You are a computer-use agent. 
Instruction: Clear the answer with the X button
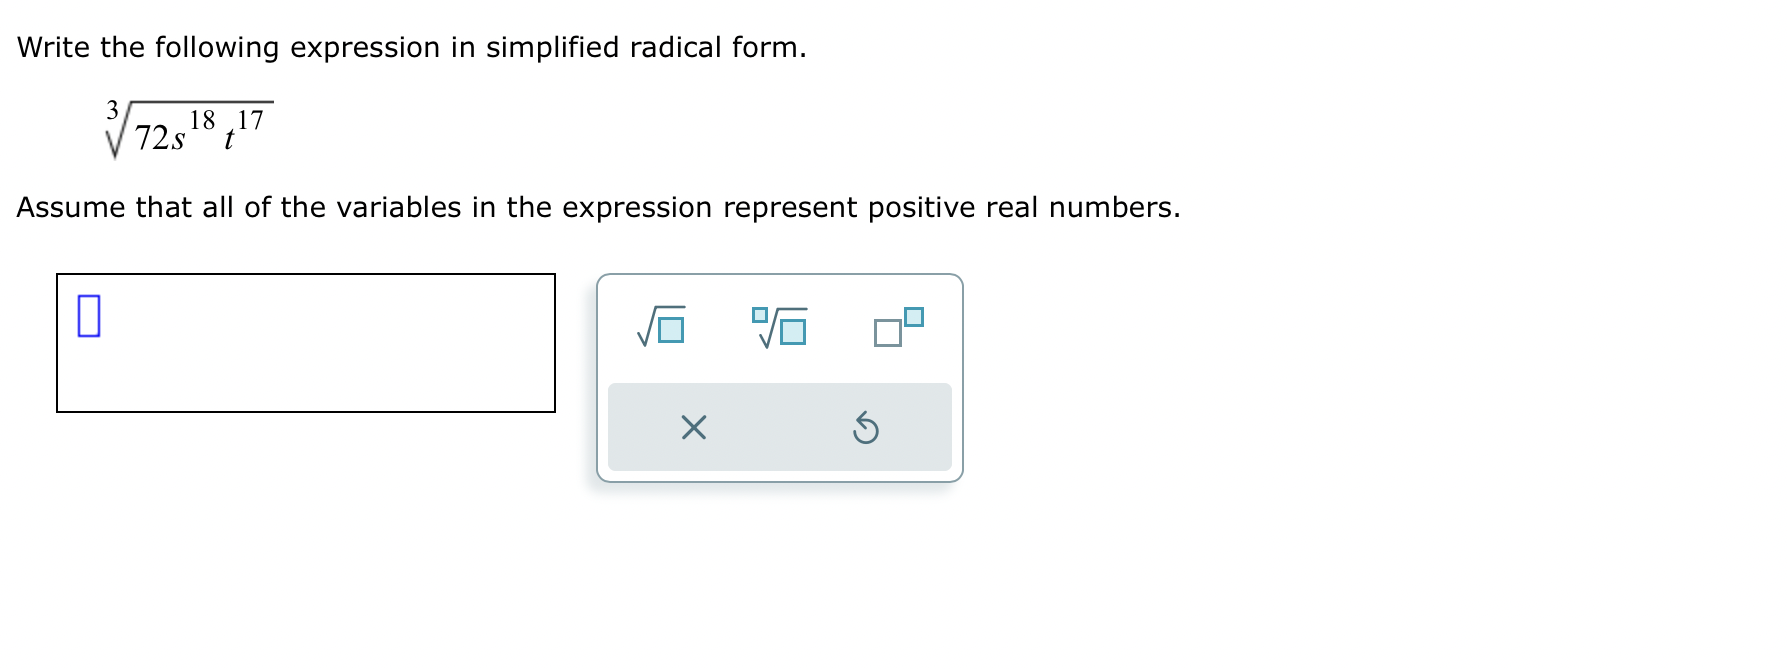[x=693, y=428]
